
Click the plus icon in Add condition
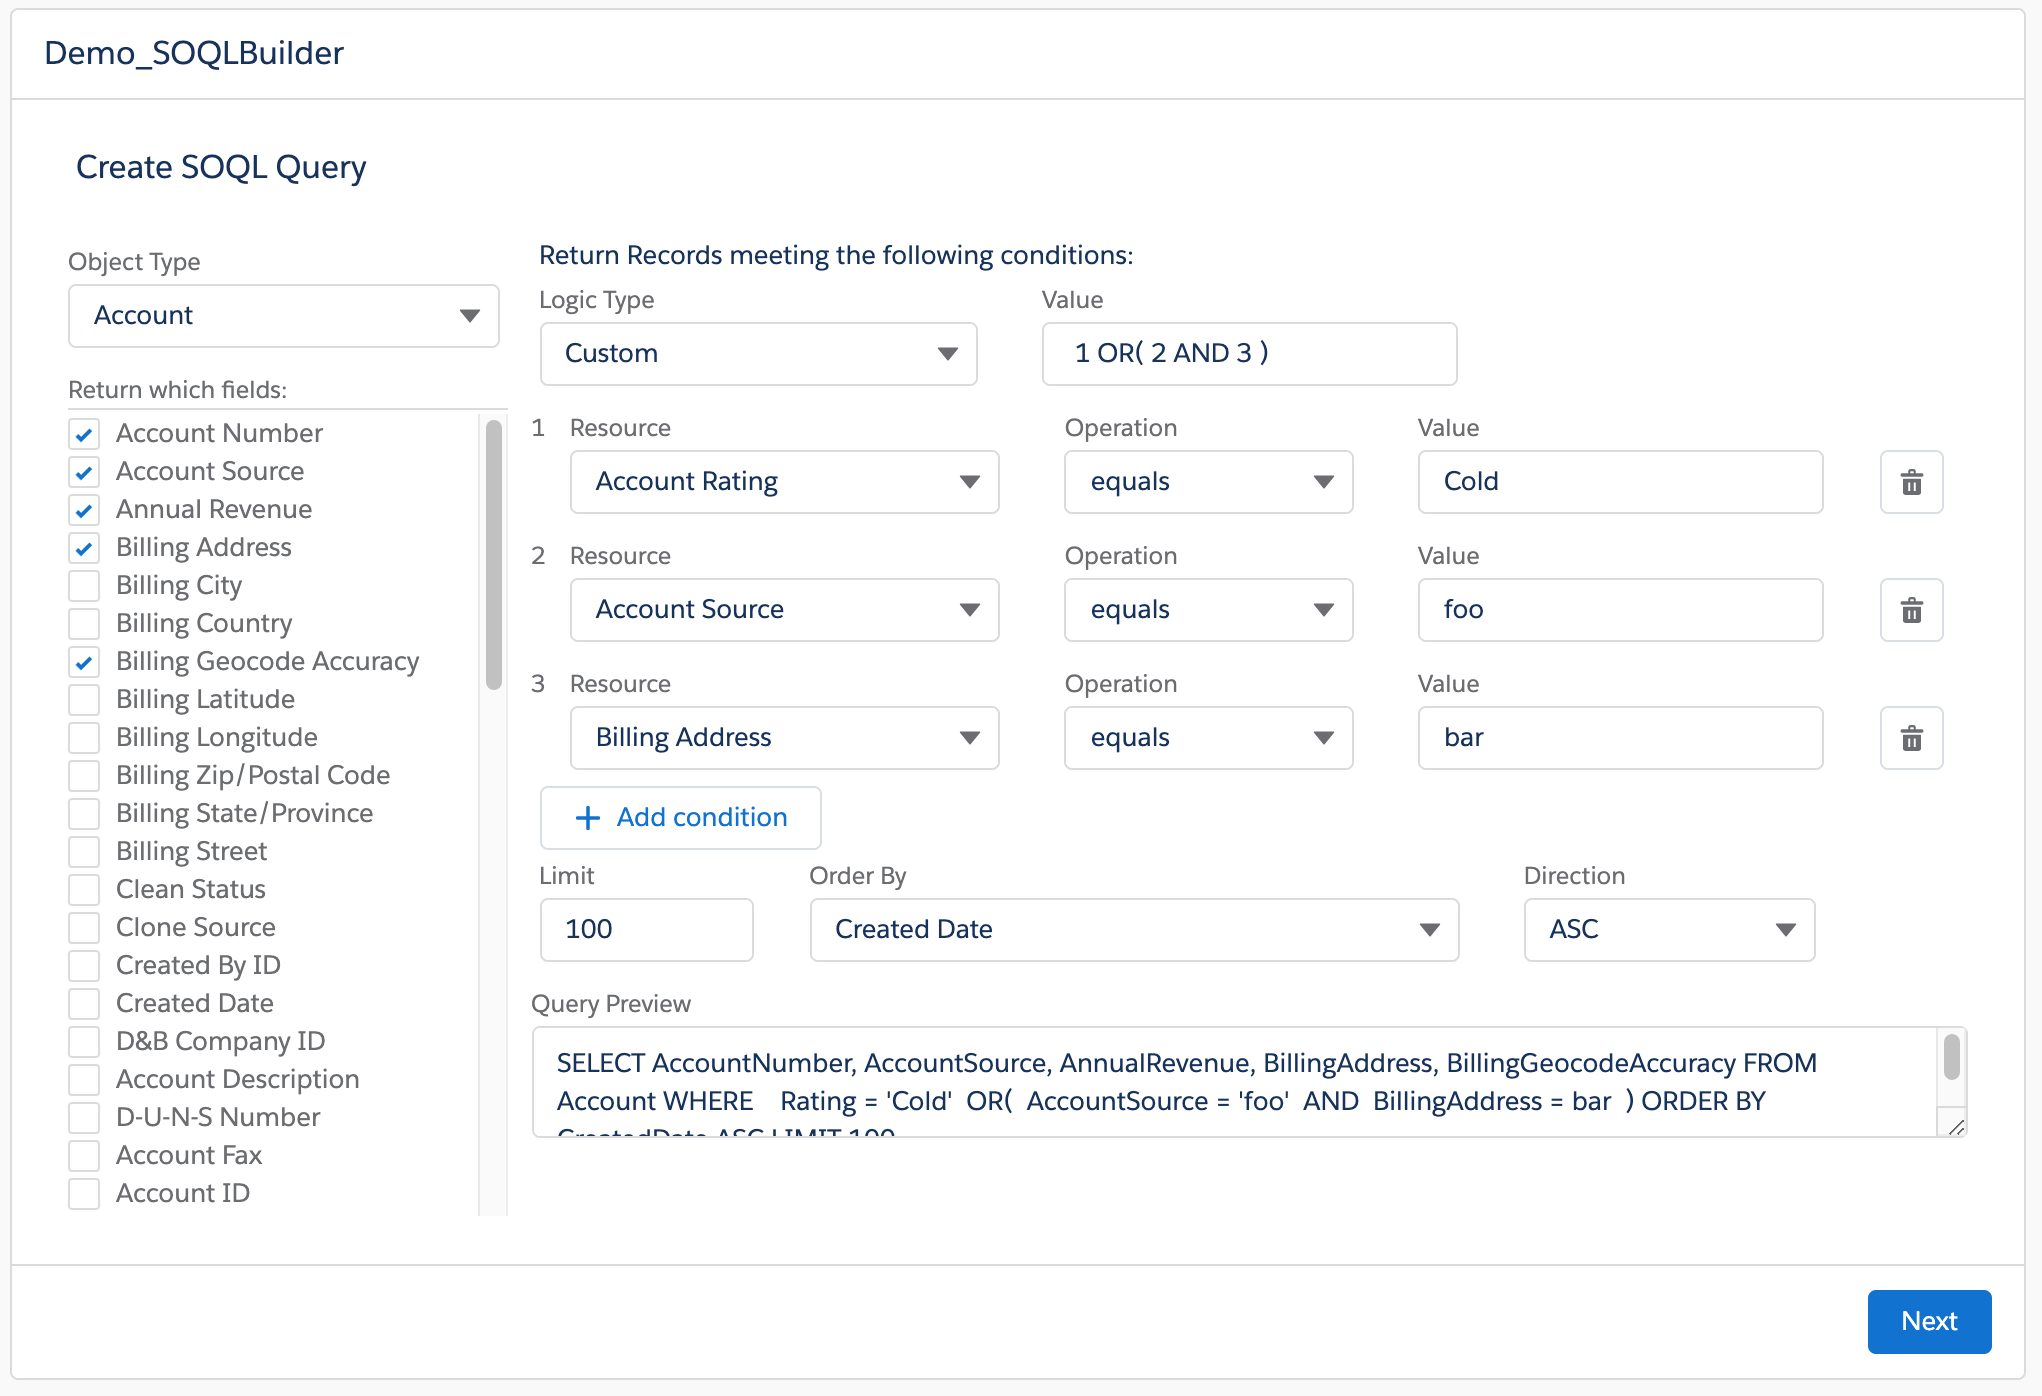tap(588, 818)
